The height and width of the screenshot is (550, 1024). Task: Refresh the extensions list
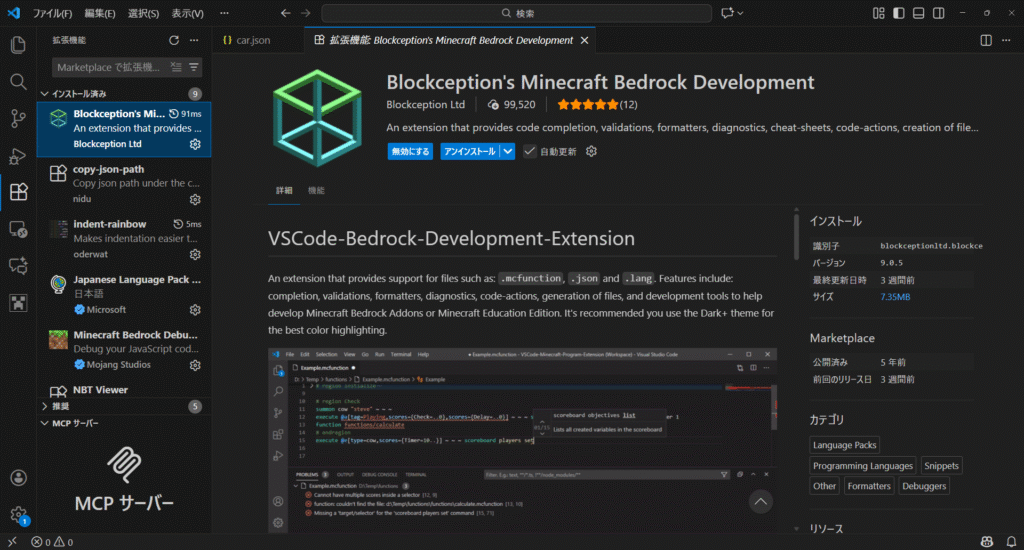point(174,40)
